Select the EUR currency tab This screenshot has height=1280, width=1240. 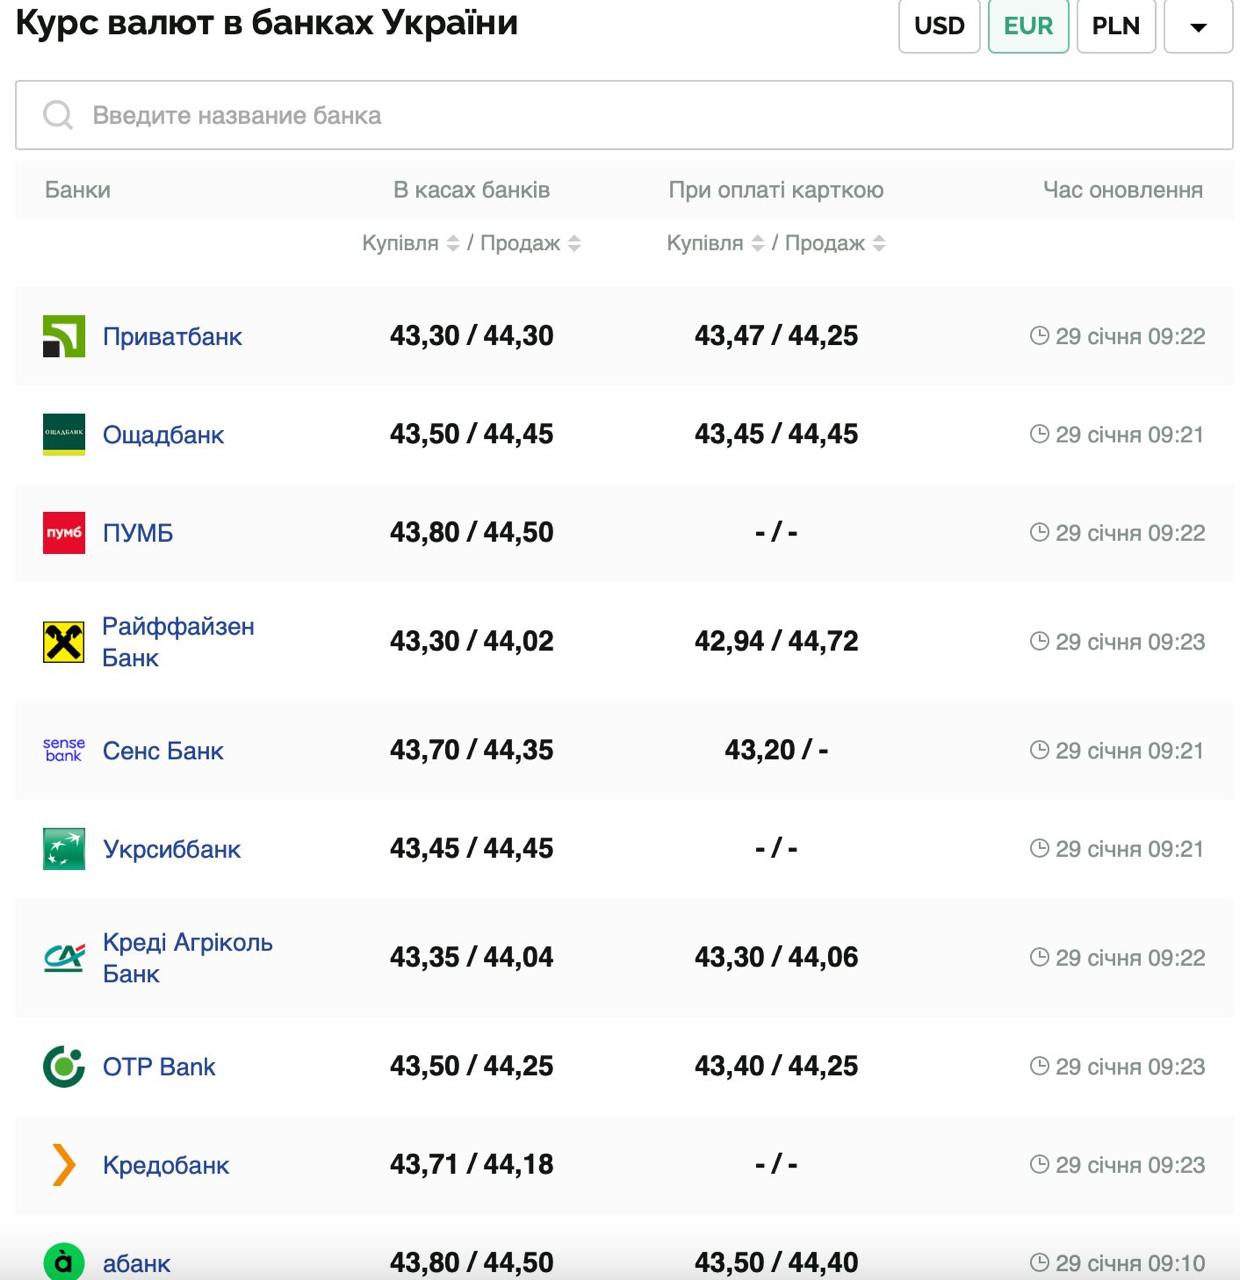point(1028,26)
